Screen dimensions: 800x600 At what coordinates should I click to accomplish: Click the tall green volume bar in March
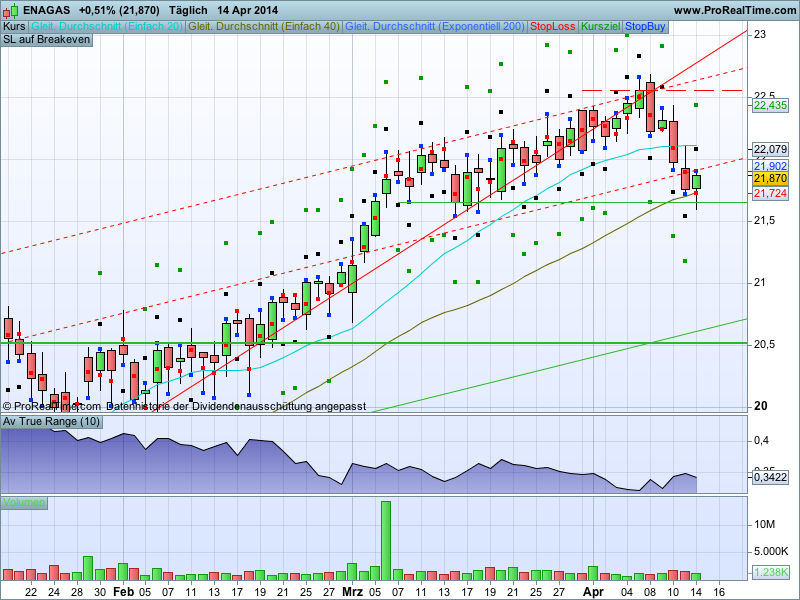(386, 541)
